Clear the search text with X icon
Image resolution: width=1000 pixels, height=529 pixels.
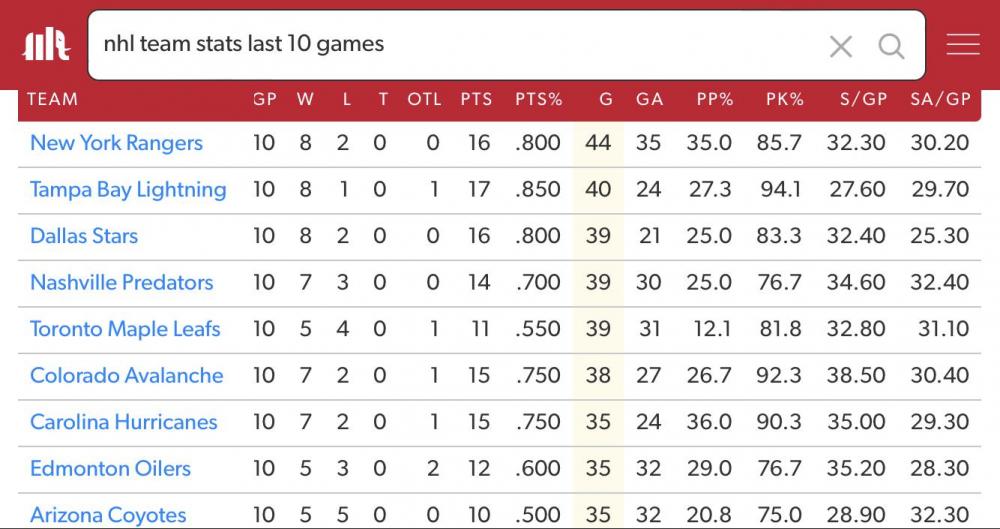(841, 46)
